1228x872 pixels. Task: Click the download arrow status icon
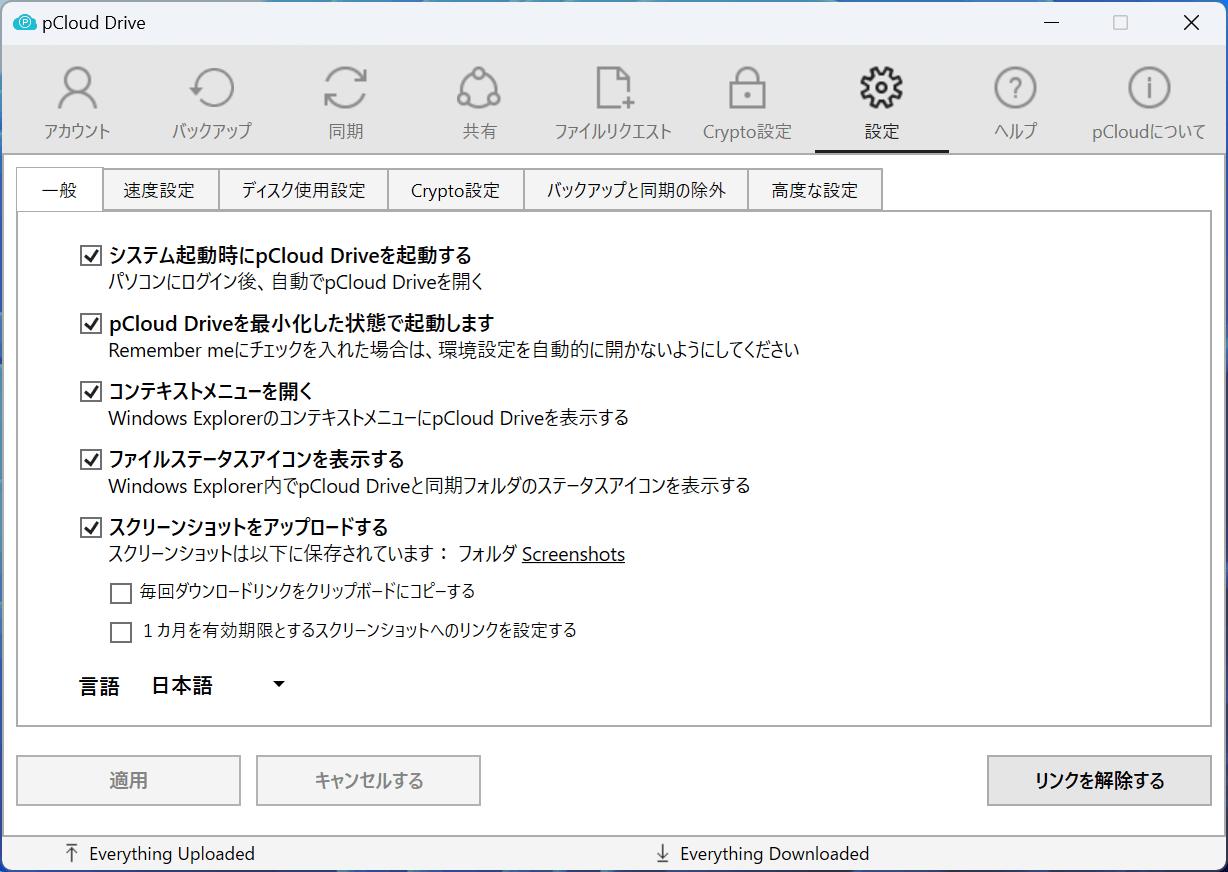tap(662, 853)
